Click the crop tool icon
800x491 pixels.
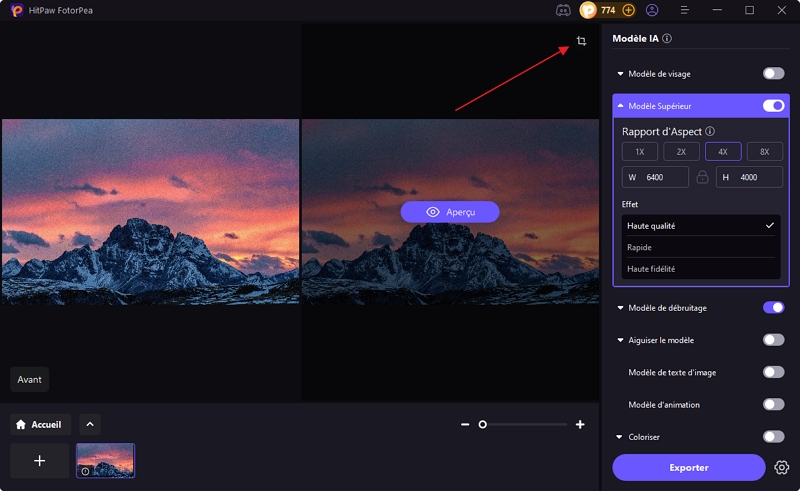(x=581, y=42)
